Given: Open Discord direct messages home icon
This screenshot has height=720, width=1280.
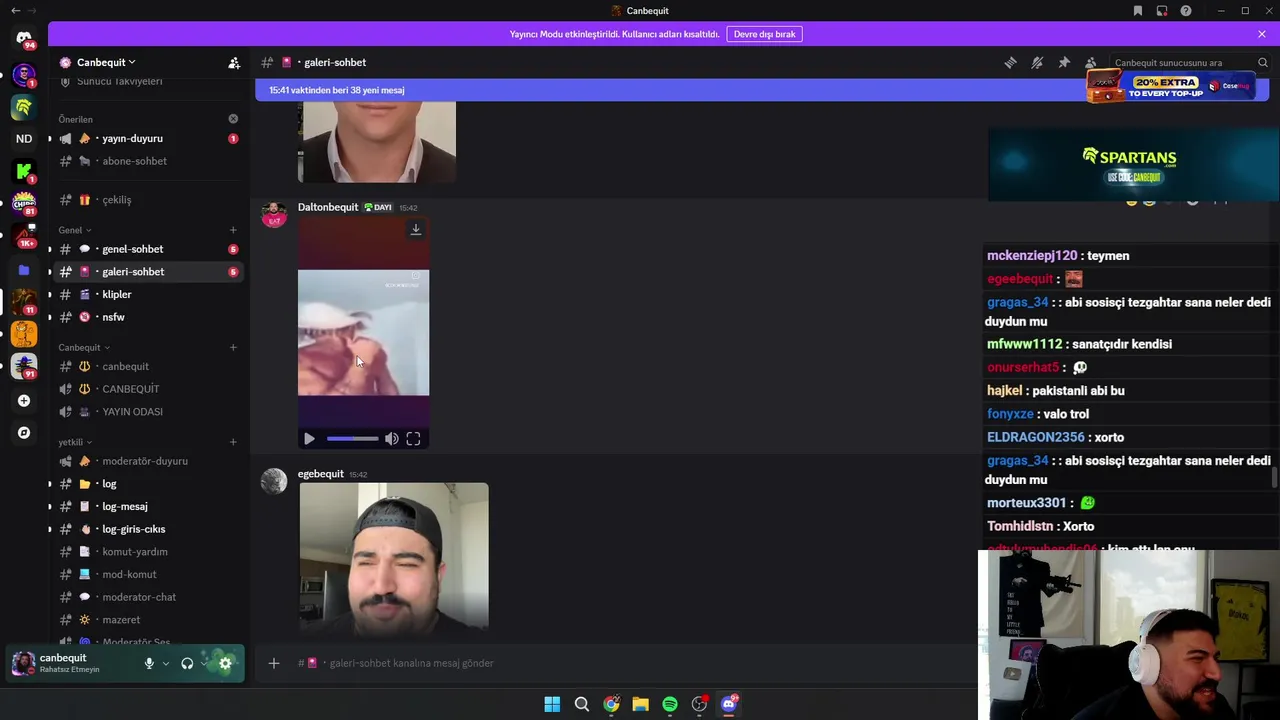Looking at the screenshot, I should 24,38.
